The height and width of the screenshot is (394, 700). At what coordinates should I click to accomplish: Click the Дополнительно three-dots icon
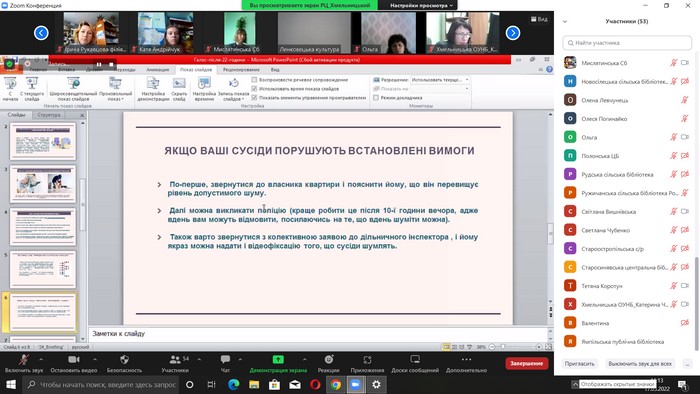pyautogui.click(x=466, y=360)
